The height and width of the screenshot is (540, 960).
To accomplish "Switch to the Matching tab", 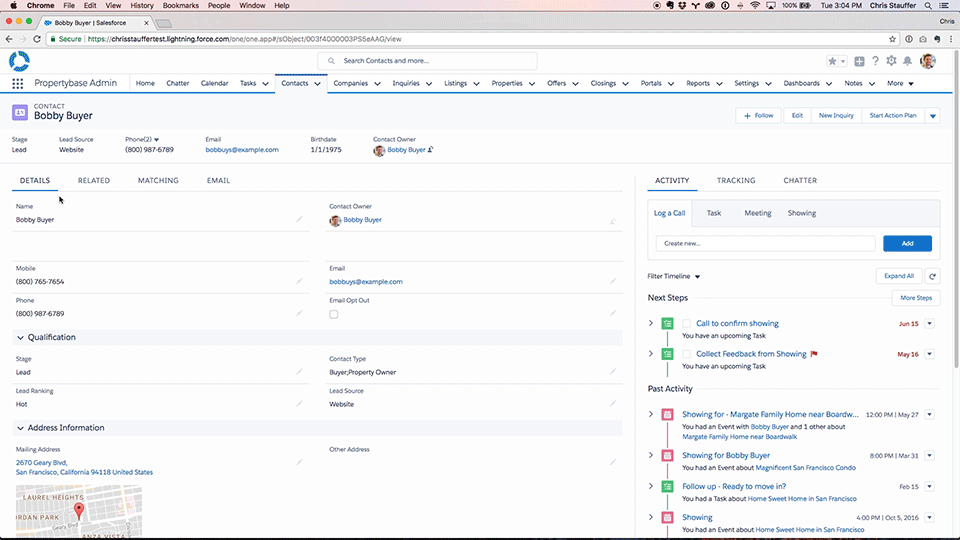I will click(x=158, y=181).
